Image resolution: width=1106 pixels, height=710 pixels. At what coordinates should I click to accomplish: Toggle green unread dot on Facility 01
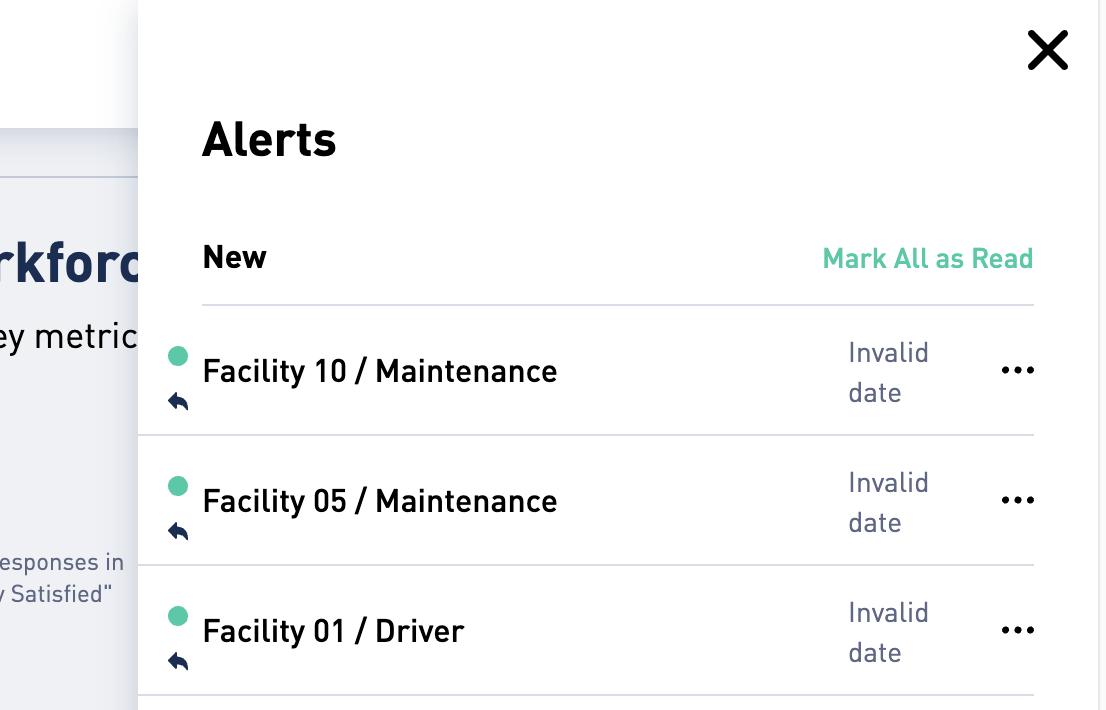[178, 616]
